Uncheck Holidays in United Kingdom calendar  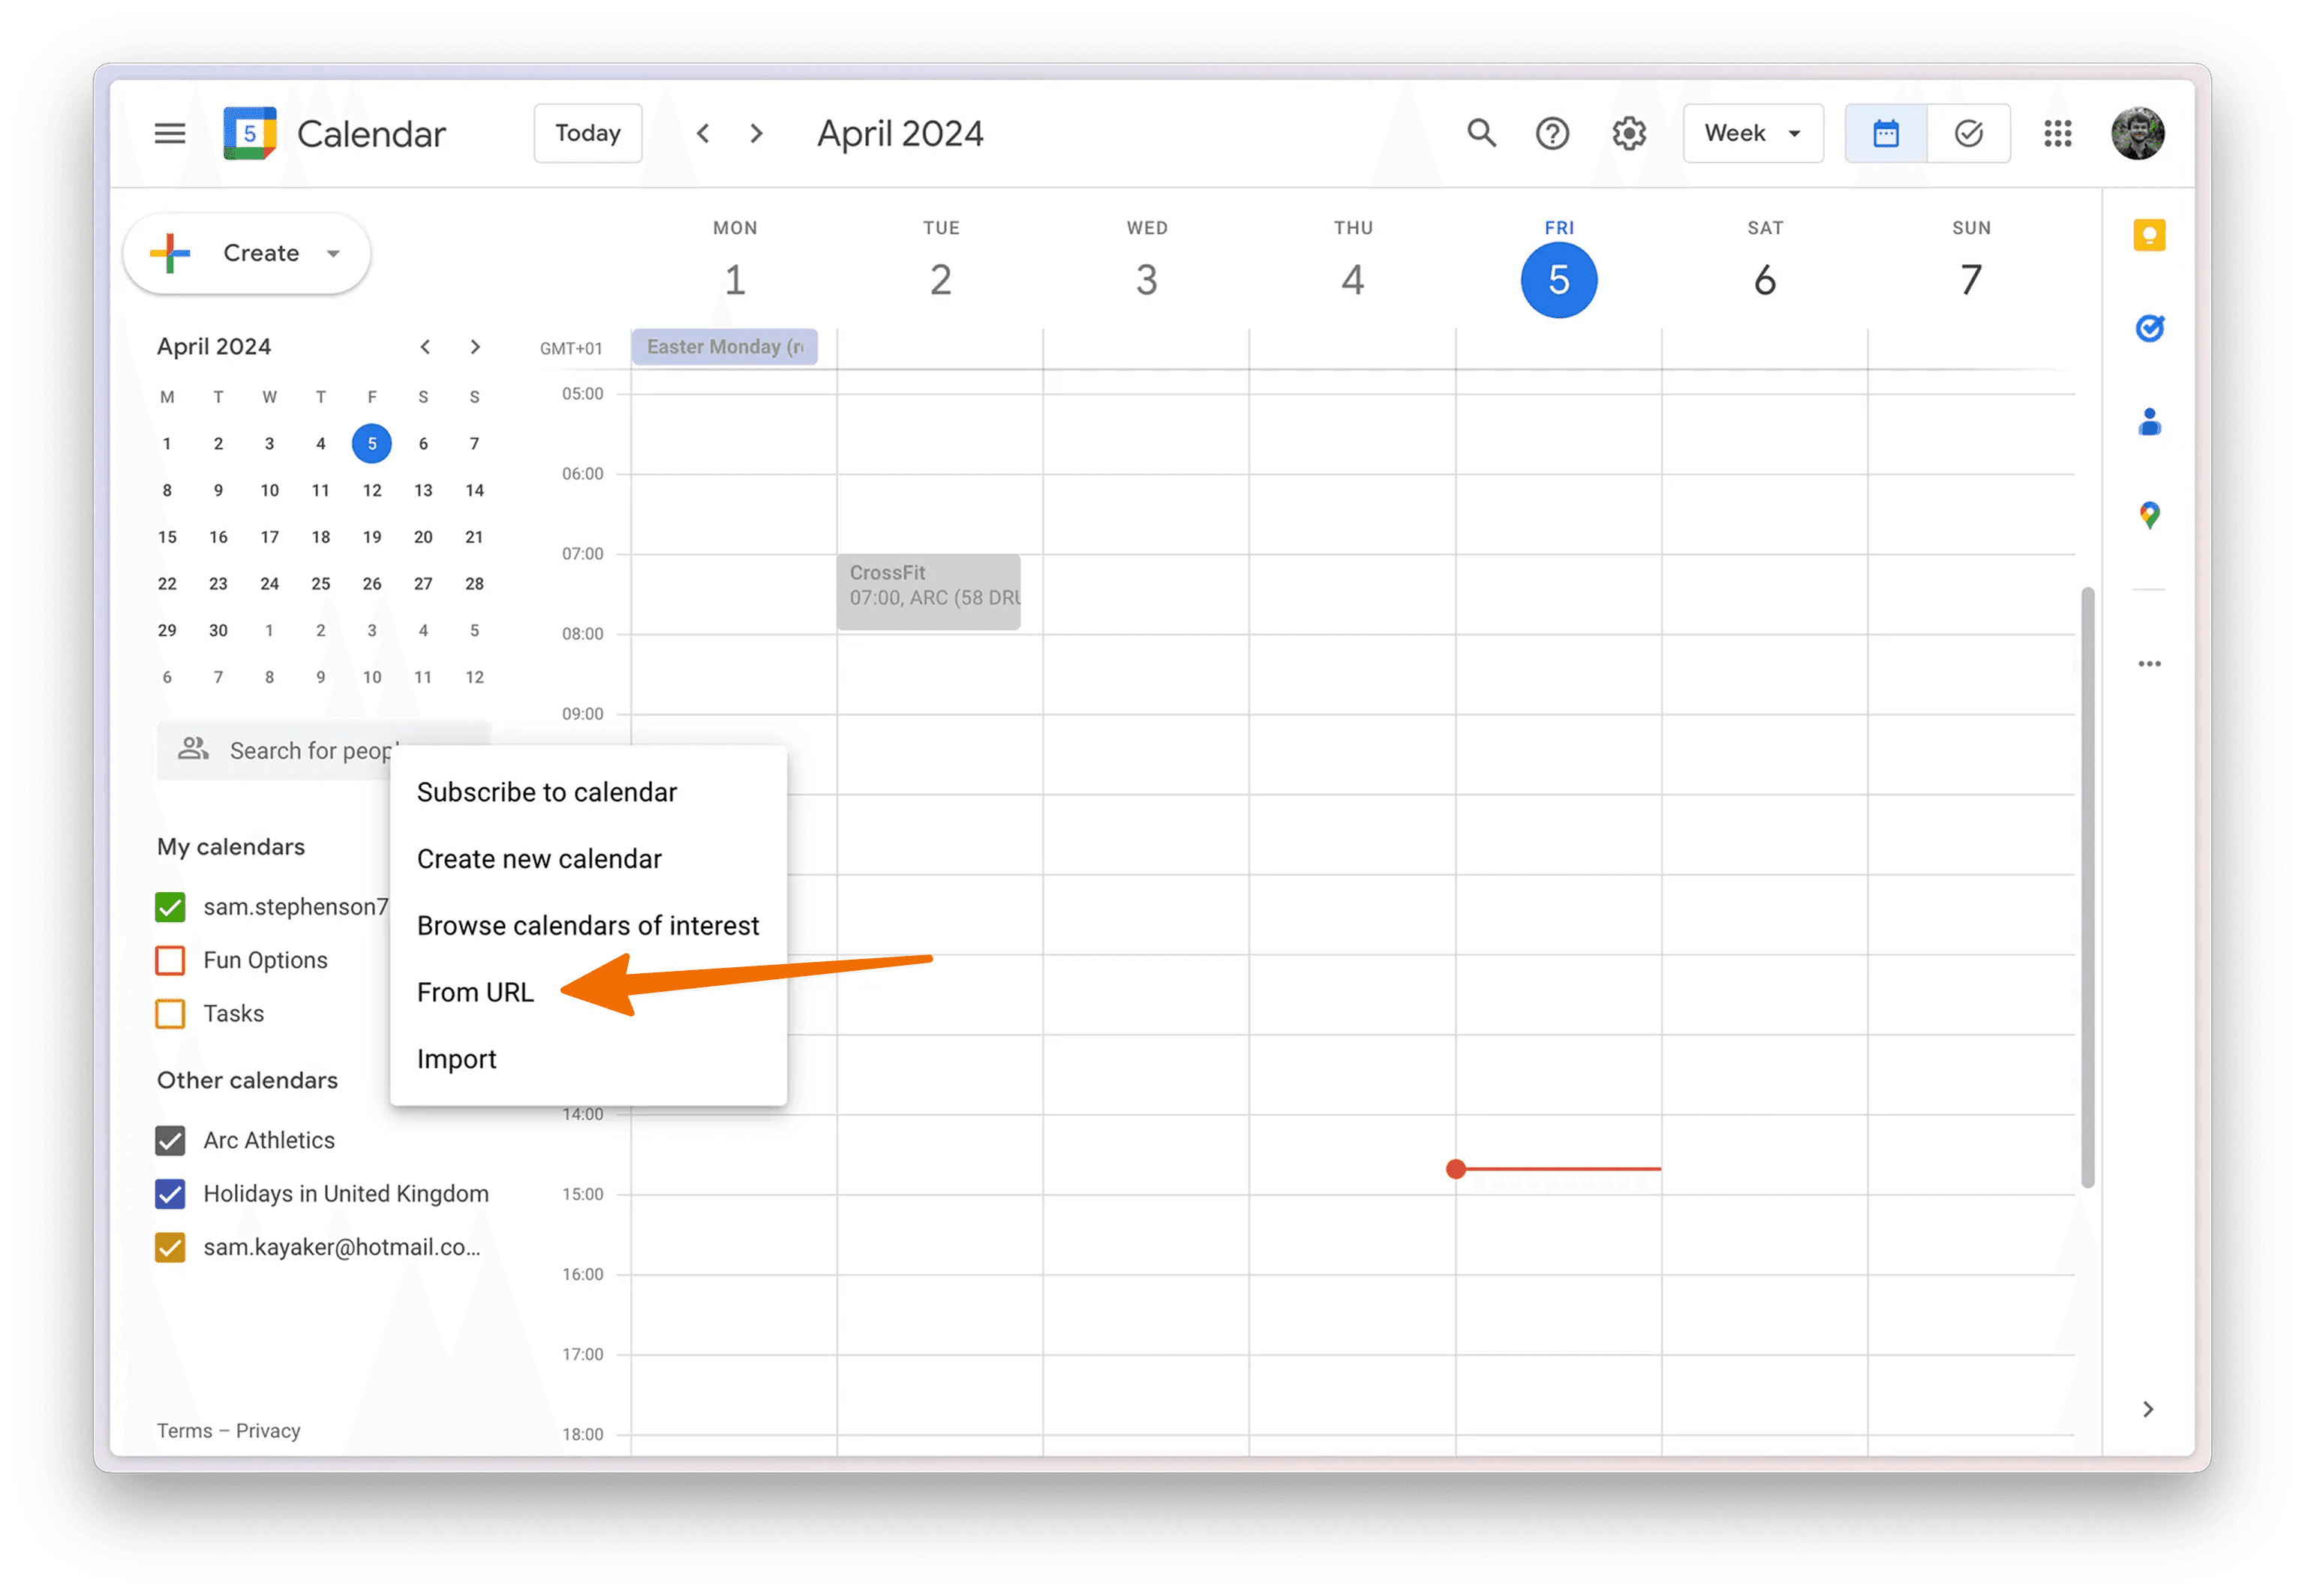[x=170, y=1193]
